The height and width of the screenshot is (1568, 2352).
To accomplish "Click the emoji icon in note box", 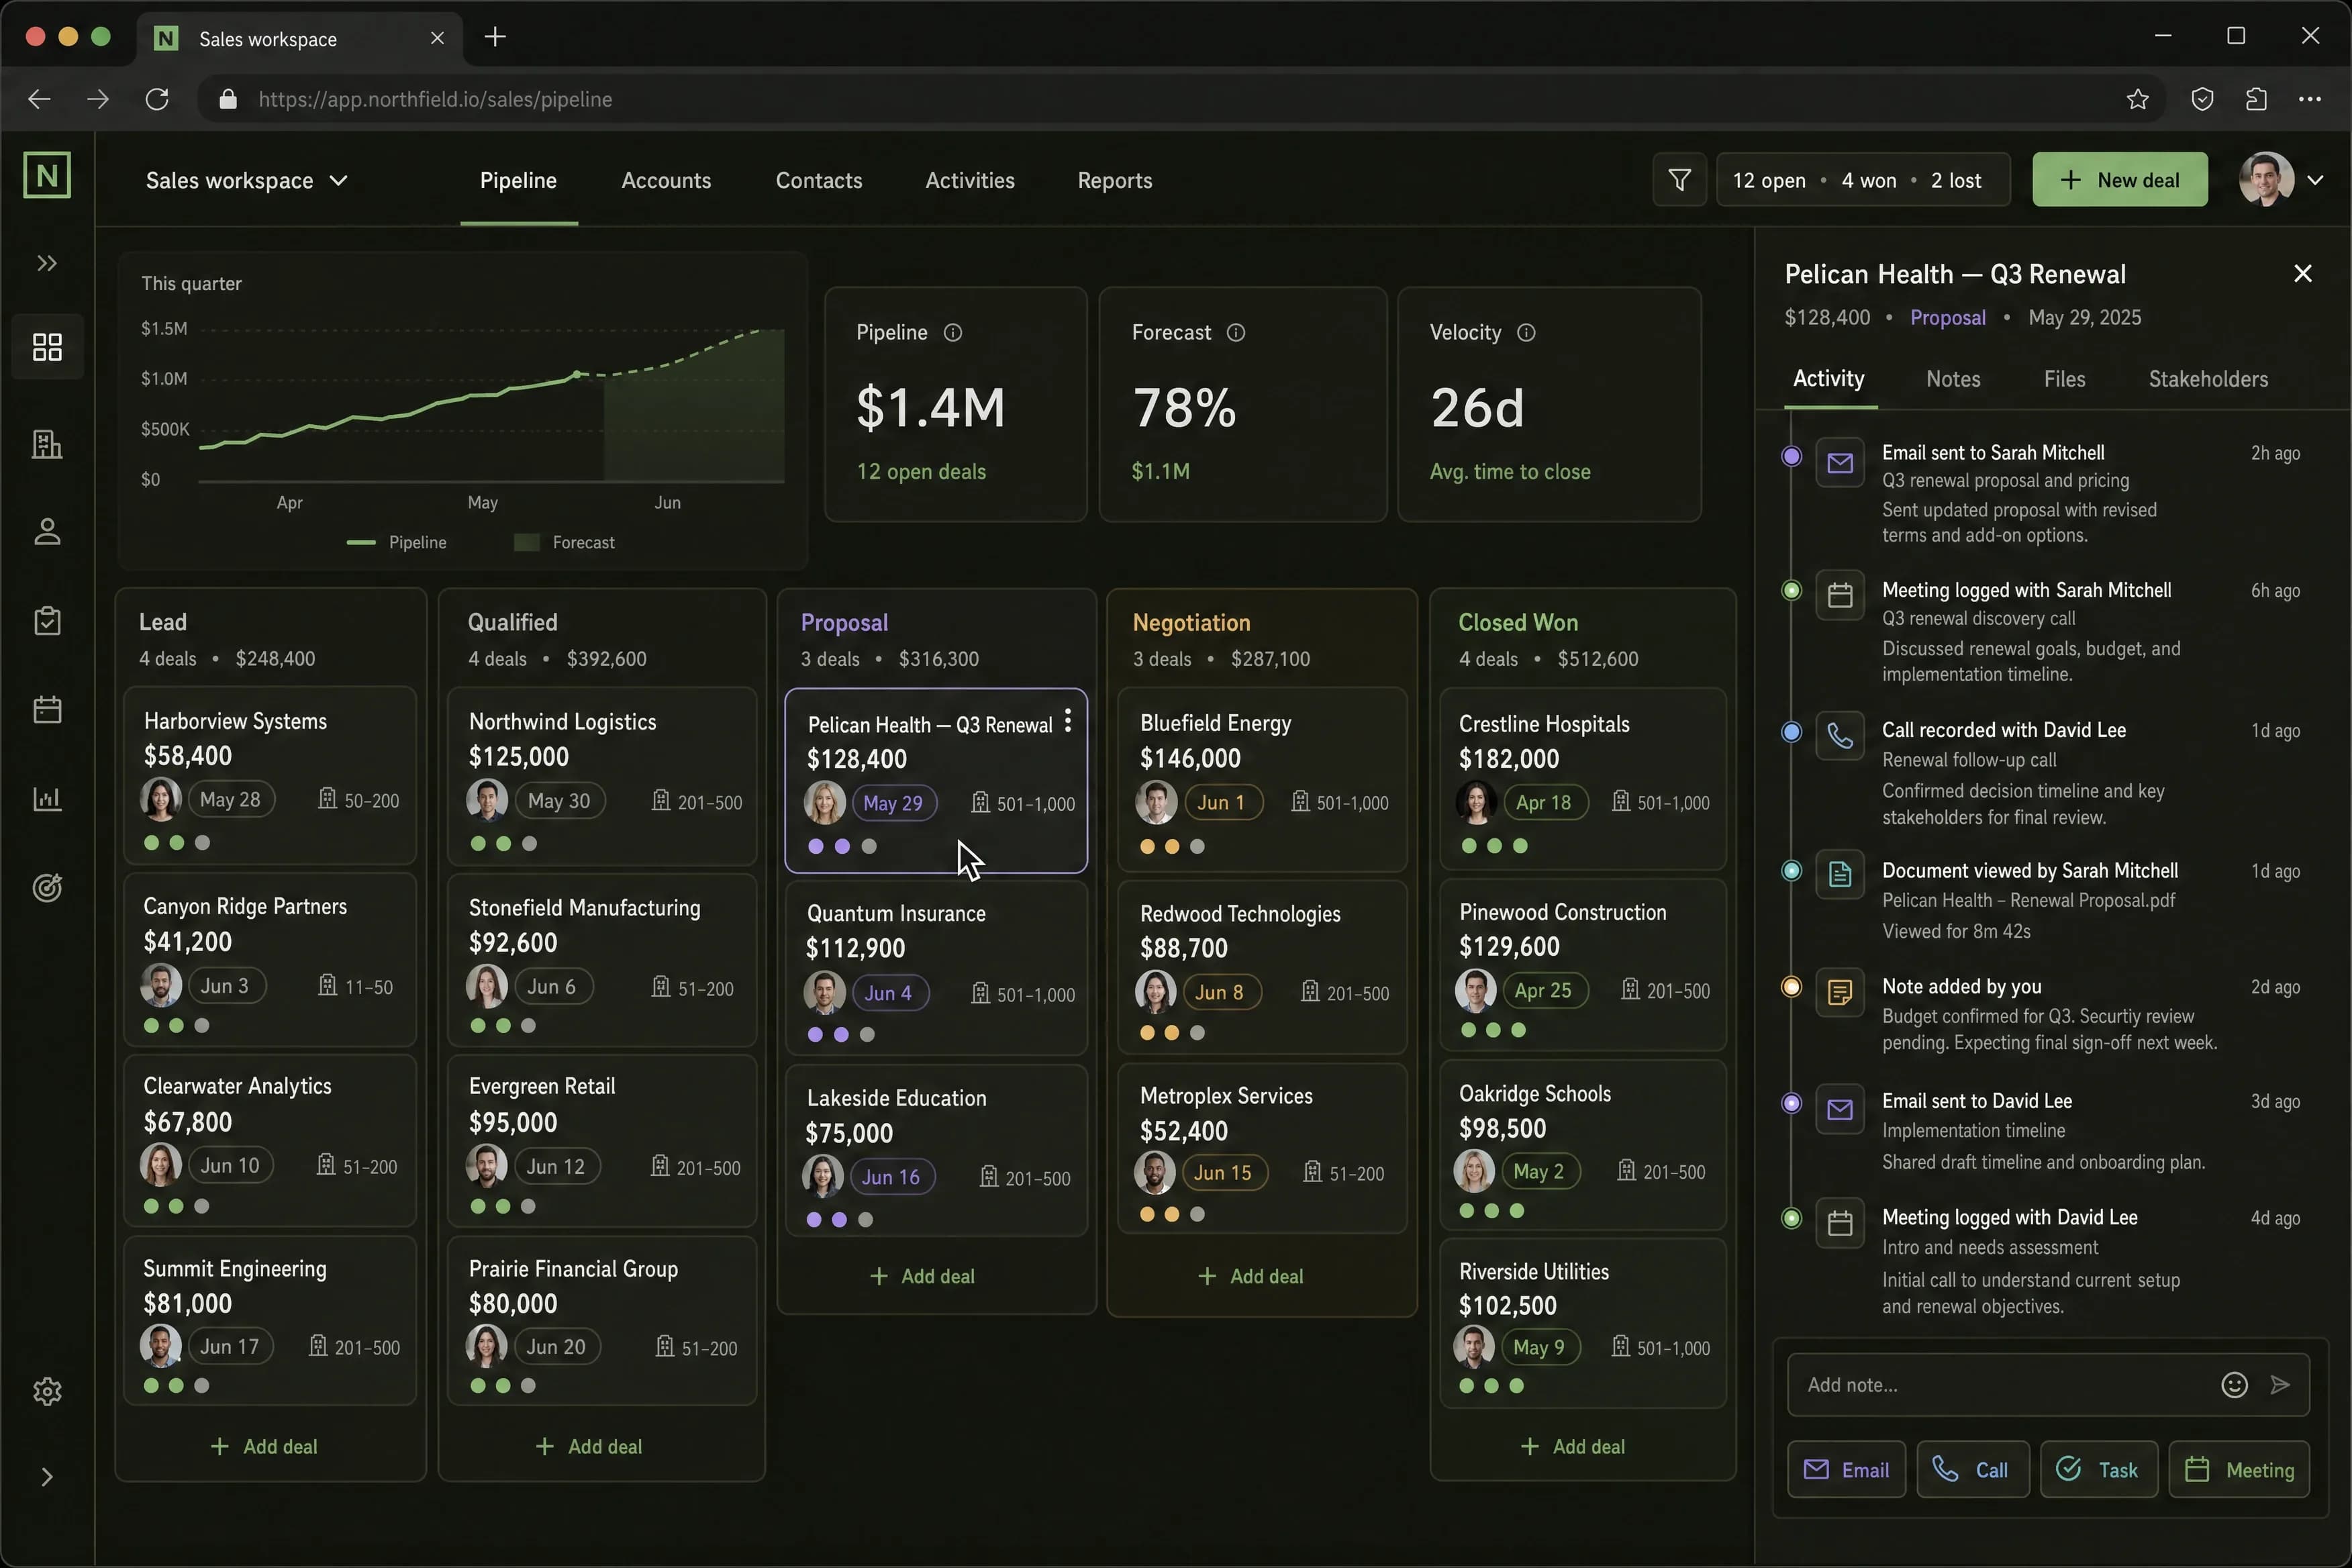I will tap(2234, 1384).
